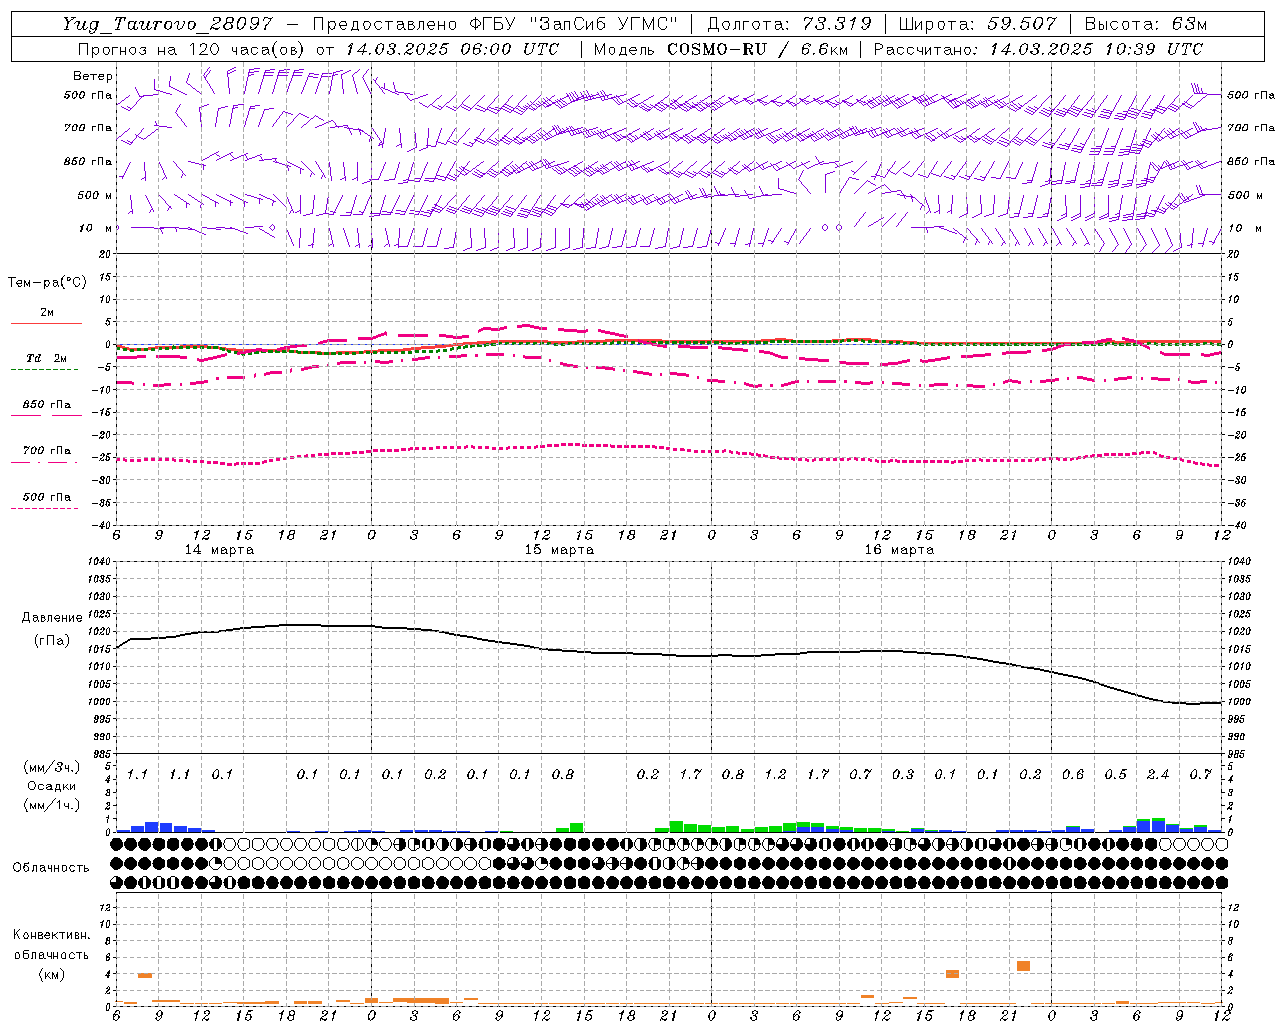Select the 'Высота: 63м' elevation text

click(1144, 24)
